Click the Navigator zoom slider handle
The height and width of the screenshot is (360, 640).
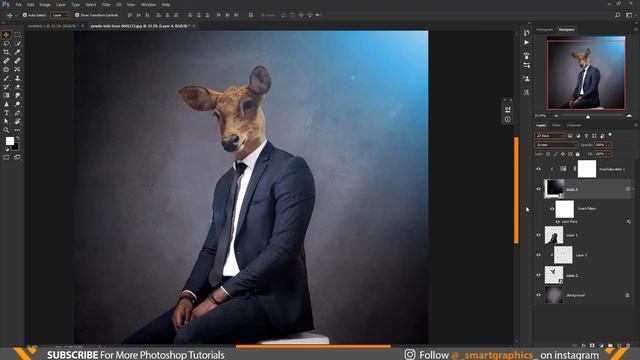point(588,117)
